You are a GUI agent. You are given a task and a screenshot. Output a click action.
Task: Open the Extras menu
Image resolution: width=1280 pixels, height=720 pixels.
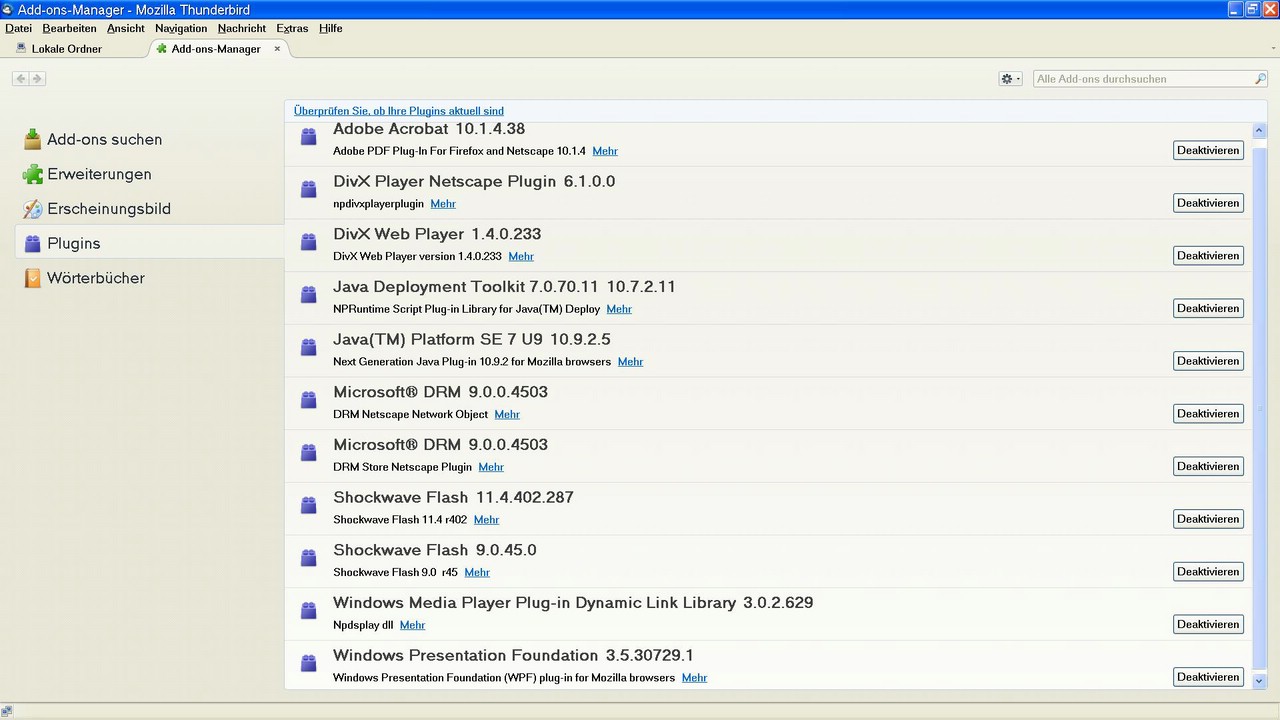[292, 28]
